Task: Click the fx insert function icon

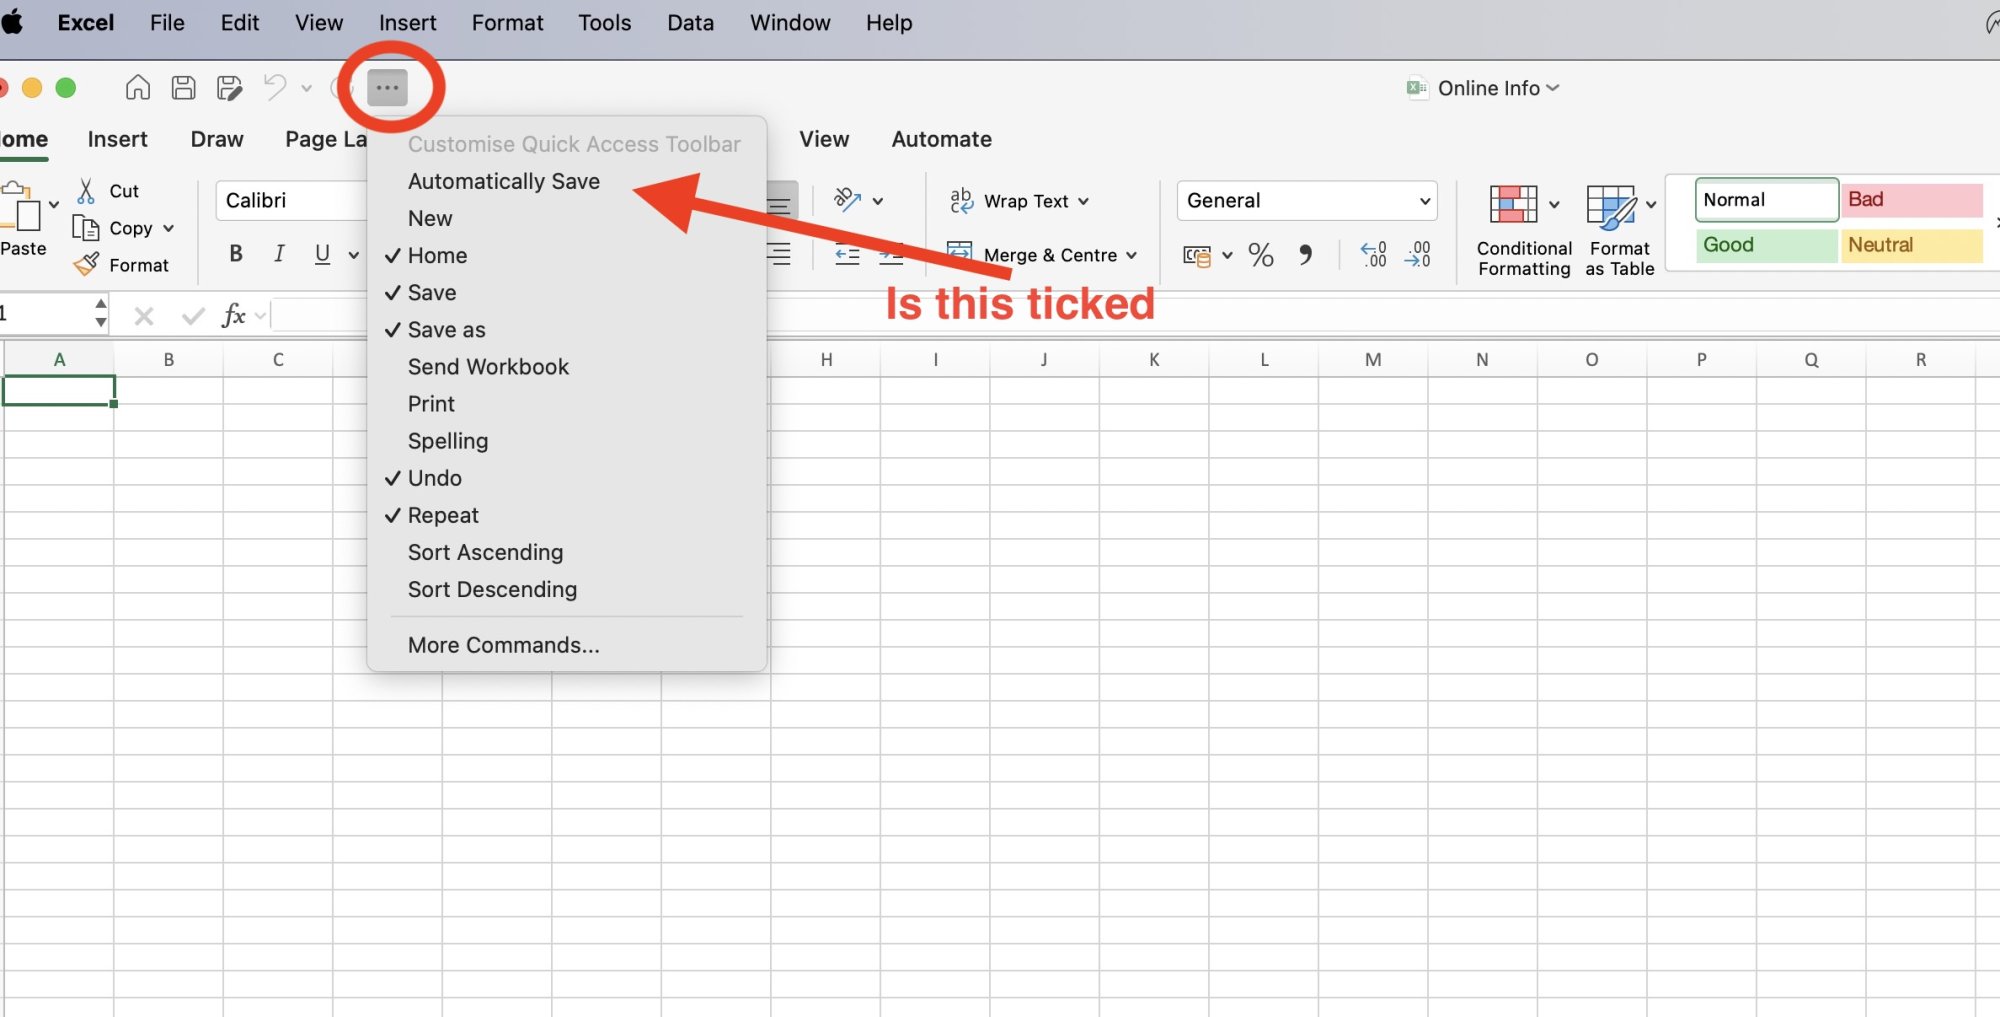Action: point(234,315)
